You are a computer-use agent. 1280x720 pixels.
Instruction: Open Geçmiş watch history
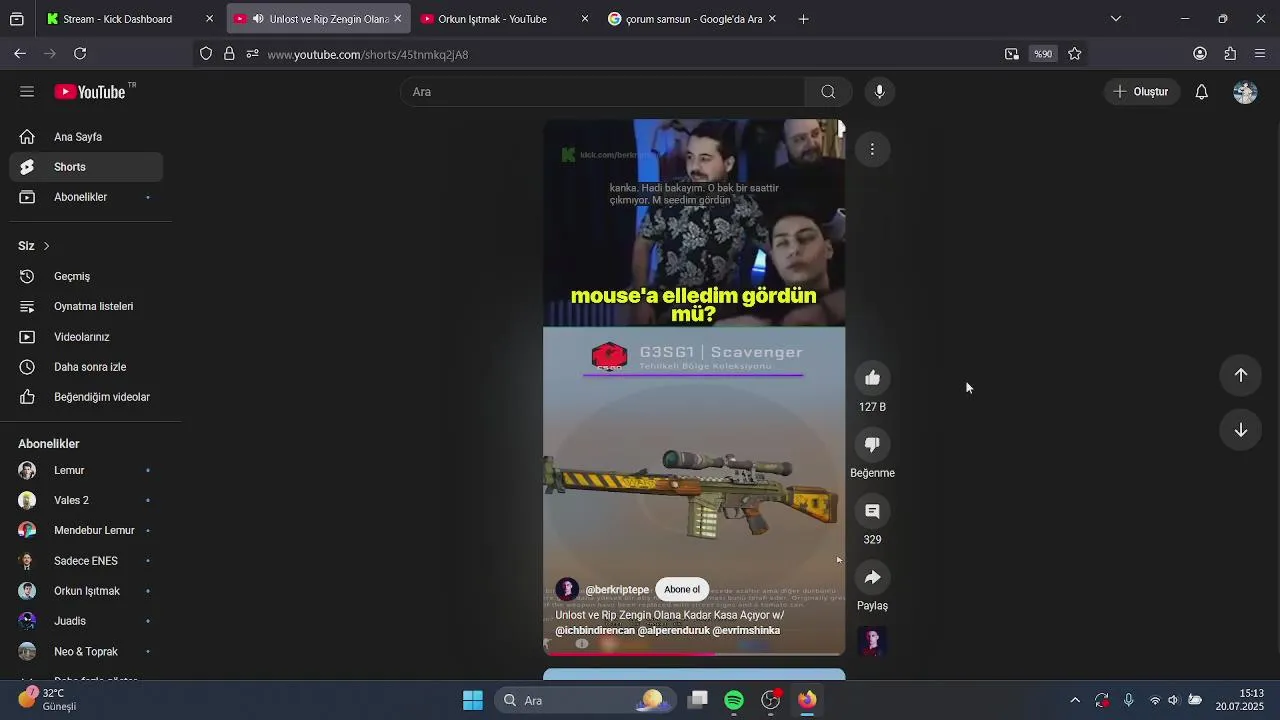coord(86,276)
